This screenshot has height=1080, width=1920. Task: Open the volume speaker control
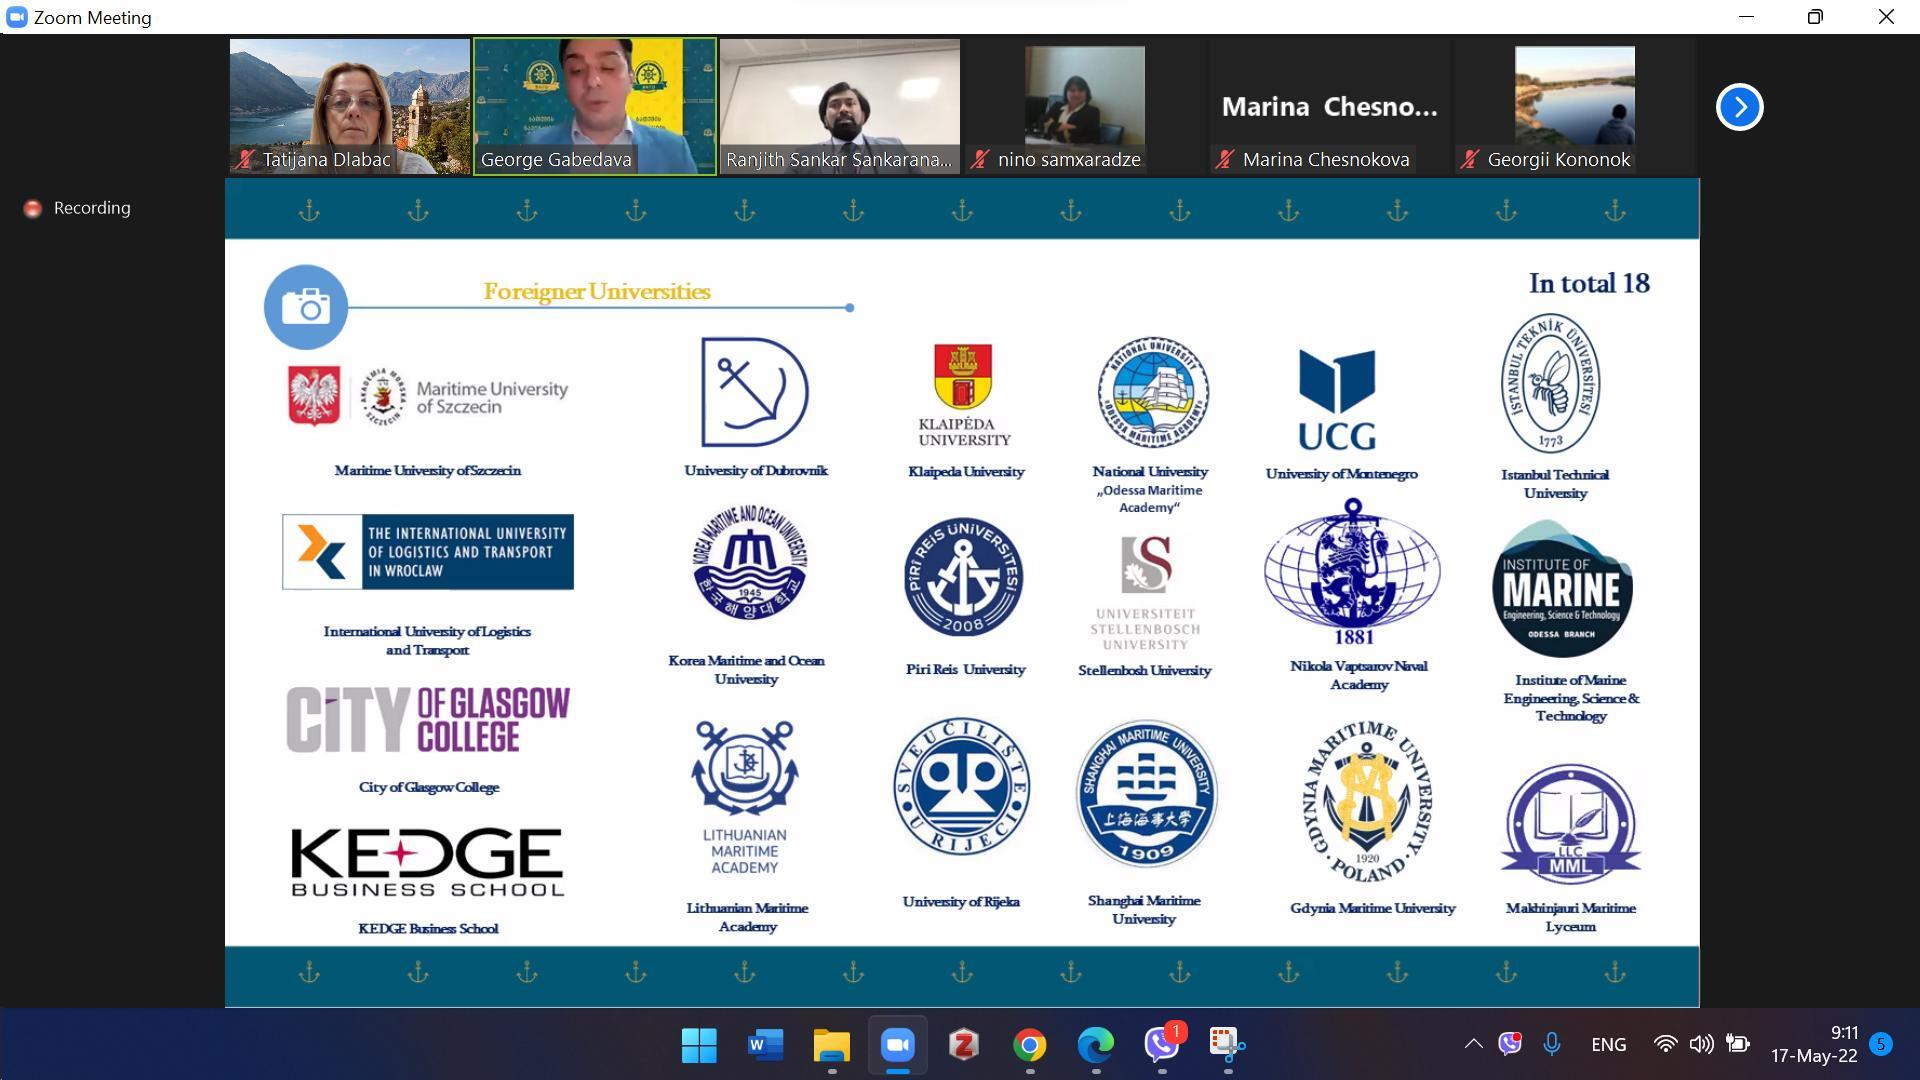pyautogui.click(x=1701, y=1044)
